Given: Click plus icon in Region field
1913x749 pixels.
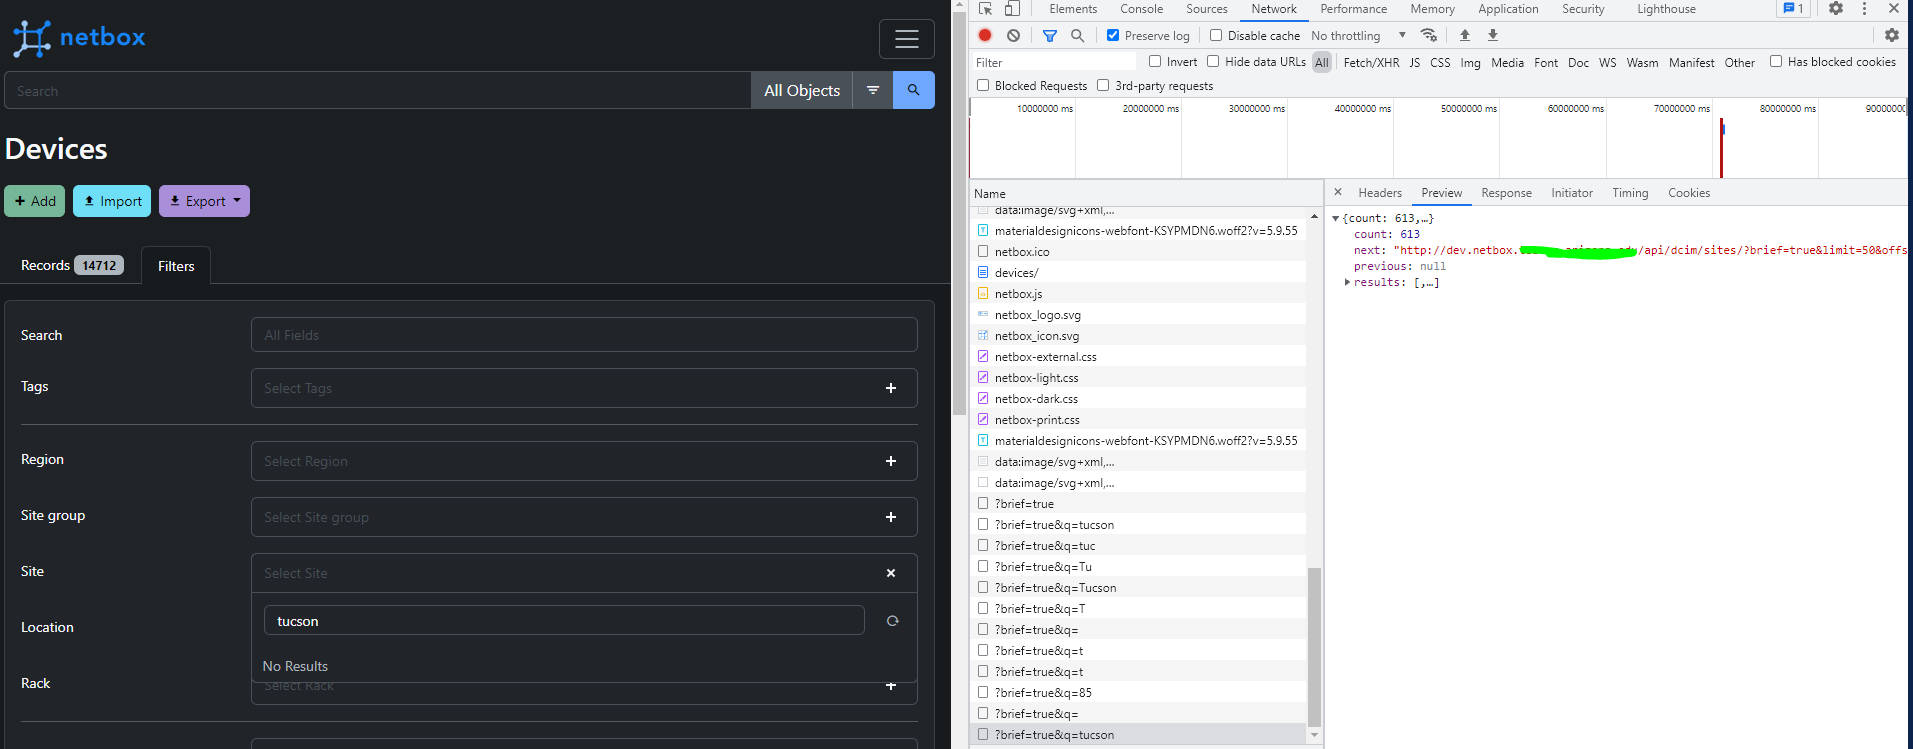Looking at the screenshot, I should [x=891, y=461].
